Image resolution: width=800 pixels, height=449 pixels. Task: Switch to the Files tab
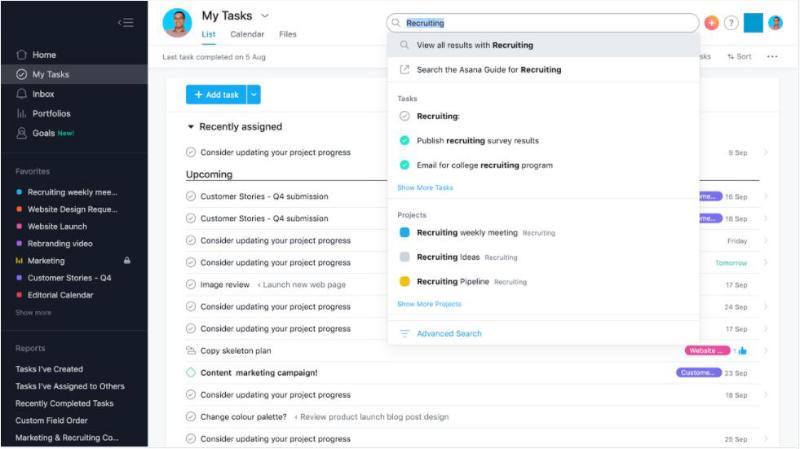(x=288, y=34)
